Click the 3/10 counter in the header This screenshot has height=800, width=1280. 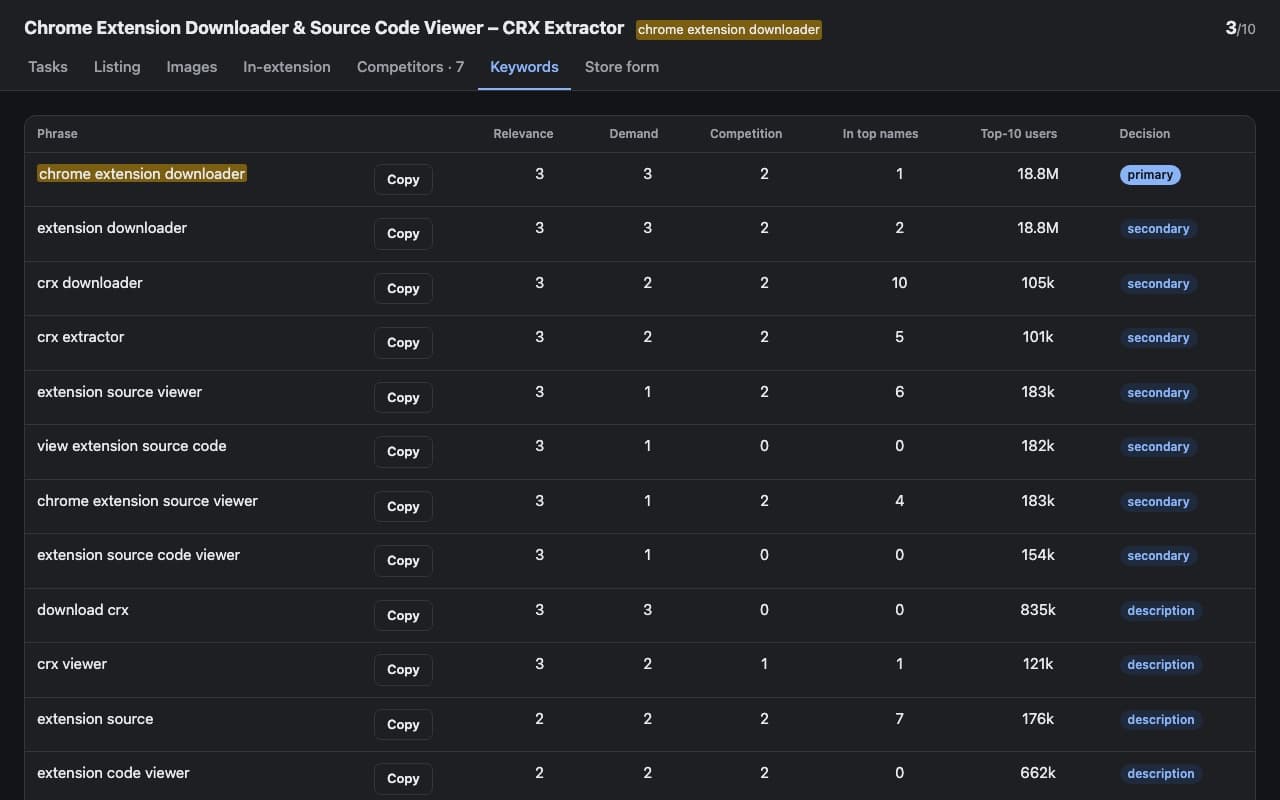click(x=1240, y=28)
